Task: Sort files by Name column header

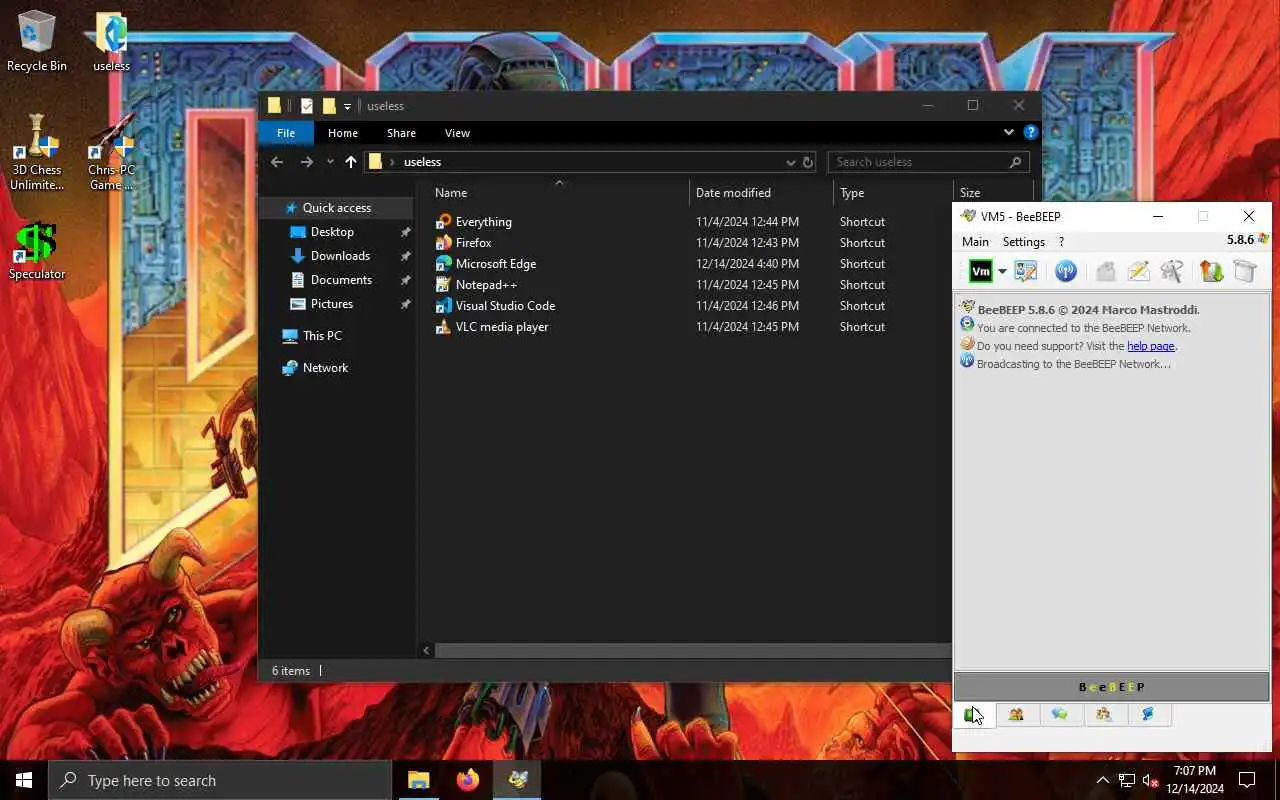Action: pos(559,193)
